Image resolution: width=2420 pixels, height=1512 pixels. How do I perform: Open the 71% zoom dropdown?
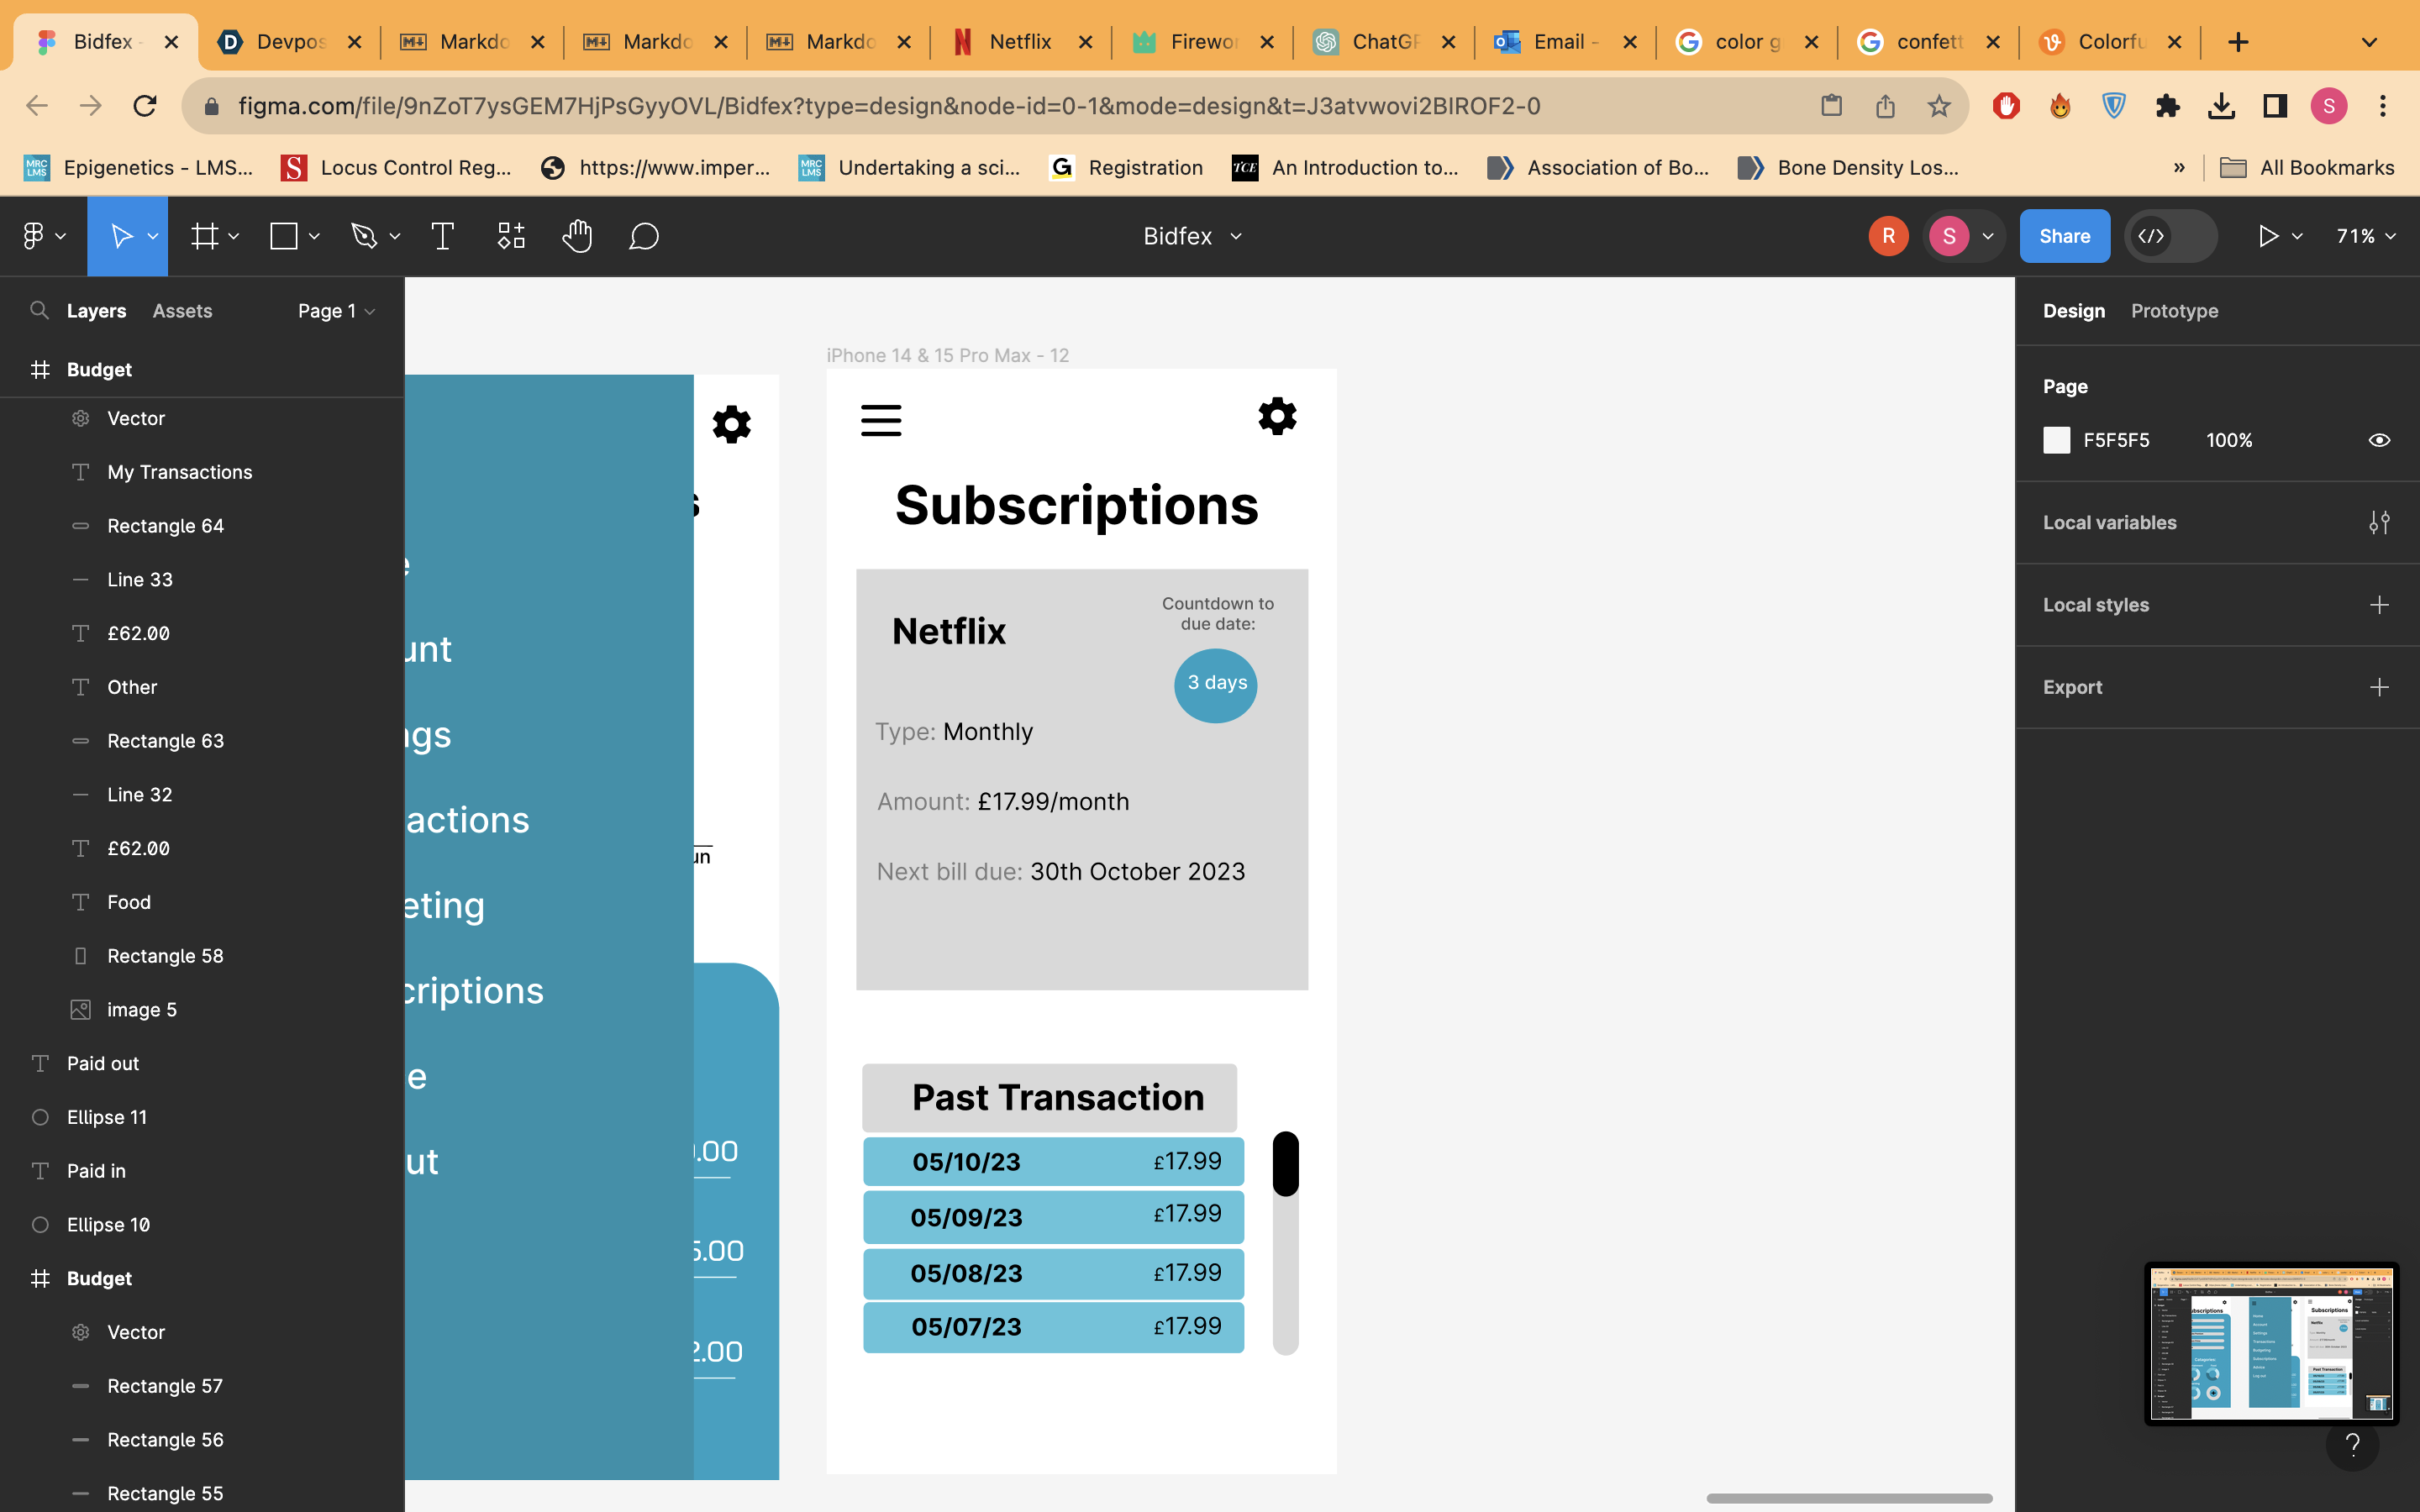(x=2366, y=236)
